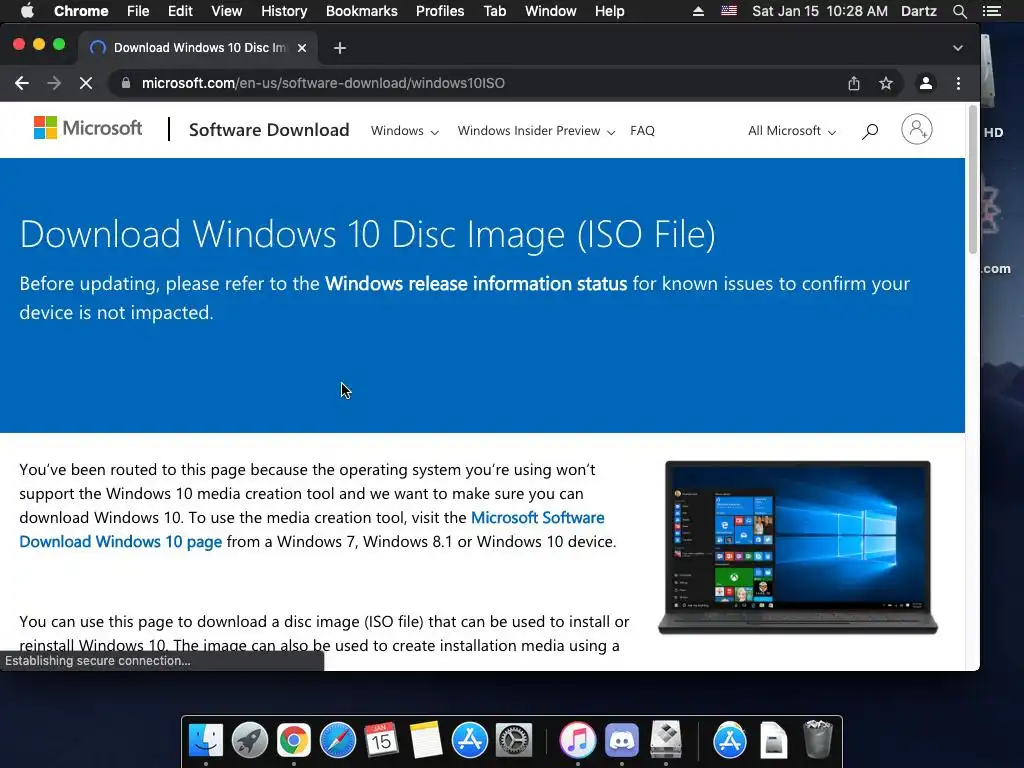Screen dimensions: 1024x768
Task: Open Calendar from the dock
Action: pos(381,740)
